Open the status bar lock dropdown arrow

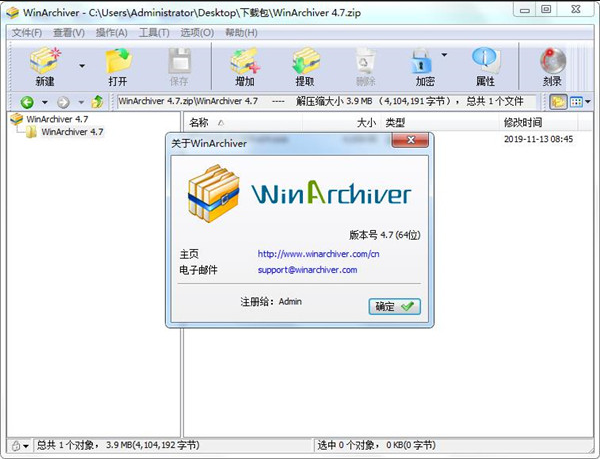pos(26,446)
